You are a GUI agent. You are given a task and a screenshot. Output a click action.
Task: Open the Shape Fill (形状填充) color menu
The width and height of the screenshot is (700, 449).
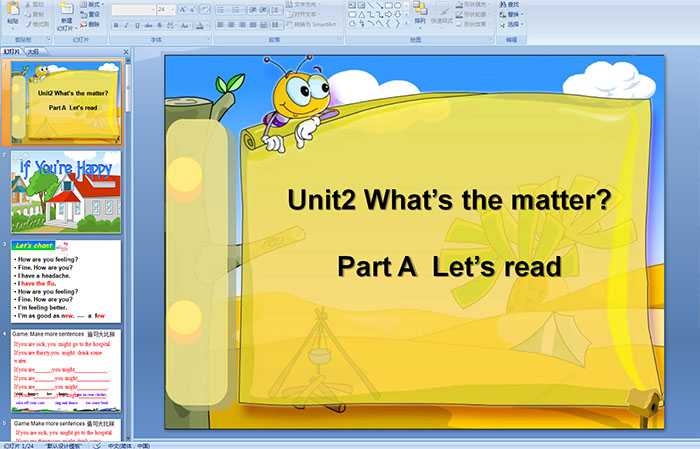[x=474, y=4]
